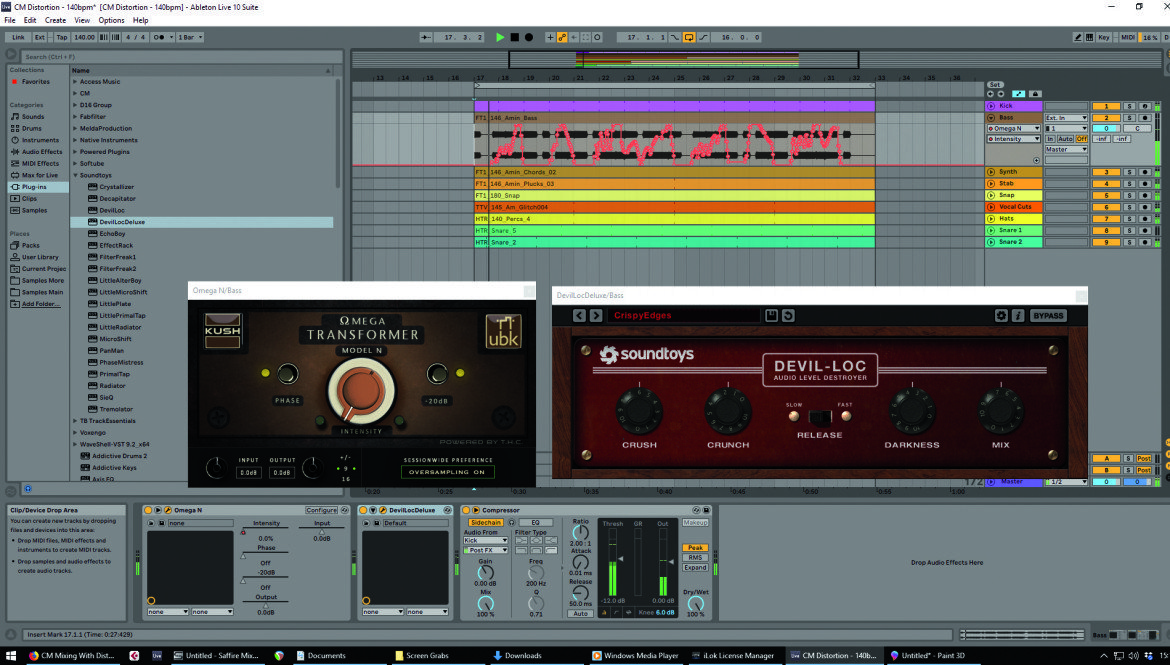This screenshot has width=1170, height=665.
Task: Select next preset arrow in DevilLocDeluxe
Action: point(595,316)
